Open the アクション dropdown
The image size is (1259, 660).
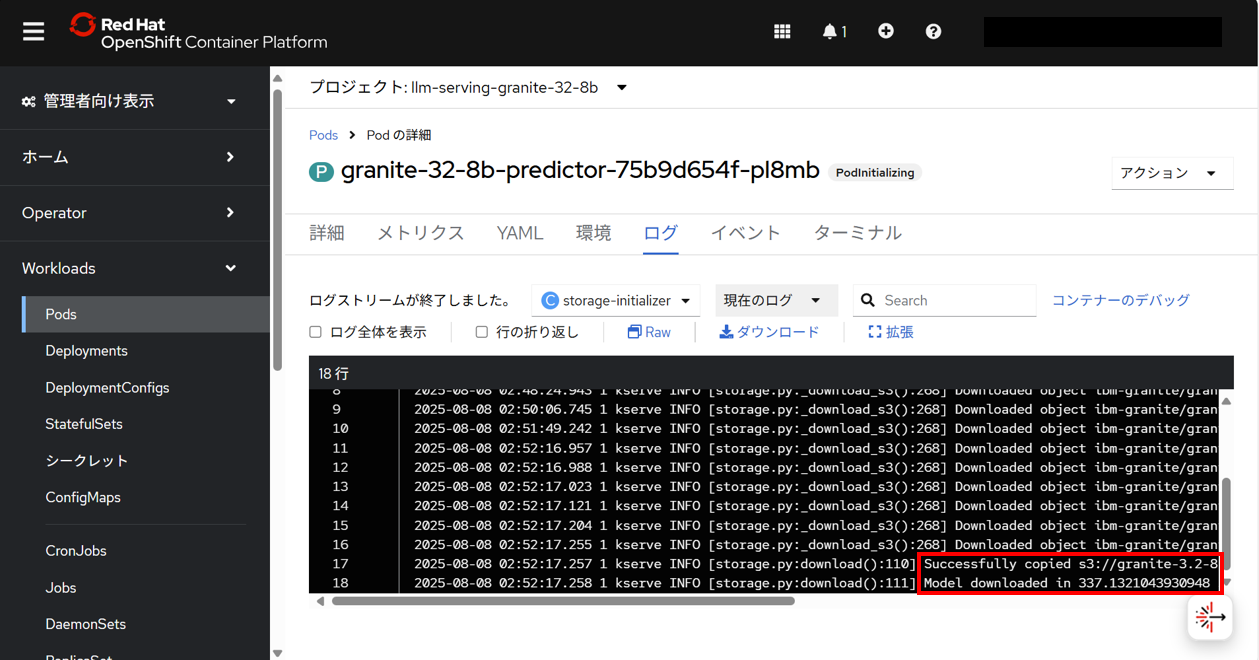tap(1172, 173)
